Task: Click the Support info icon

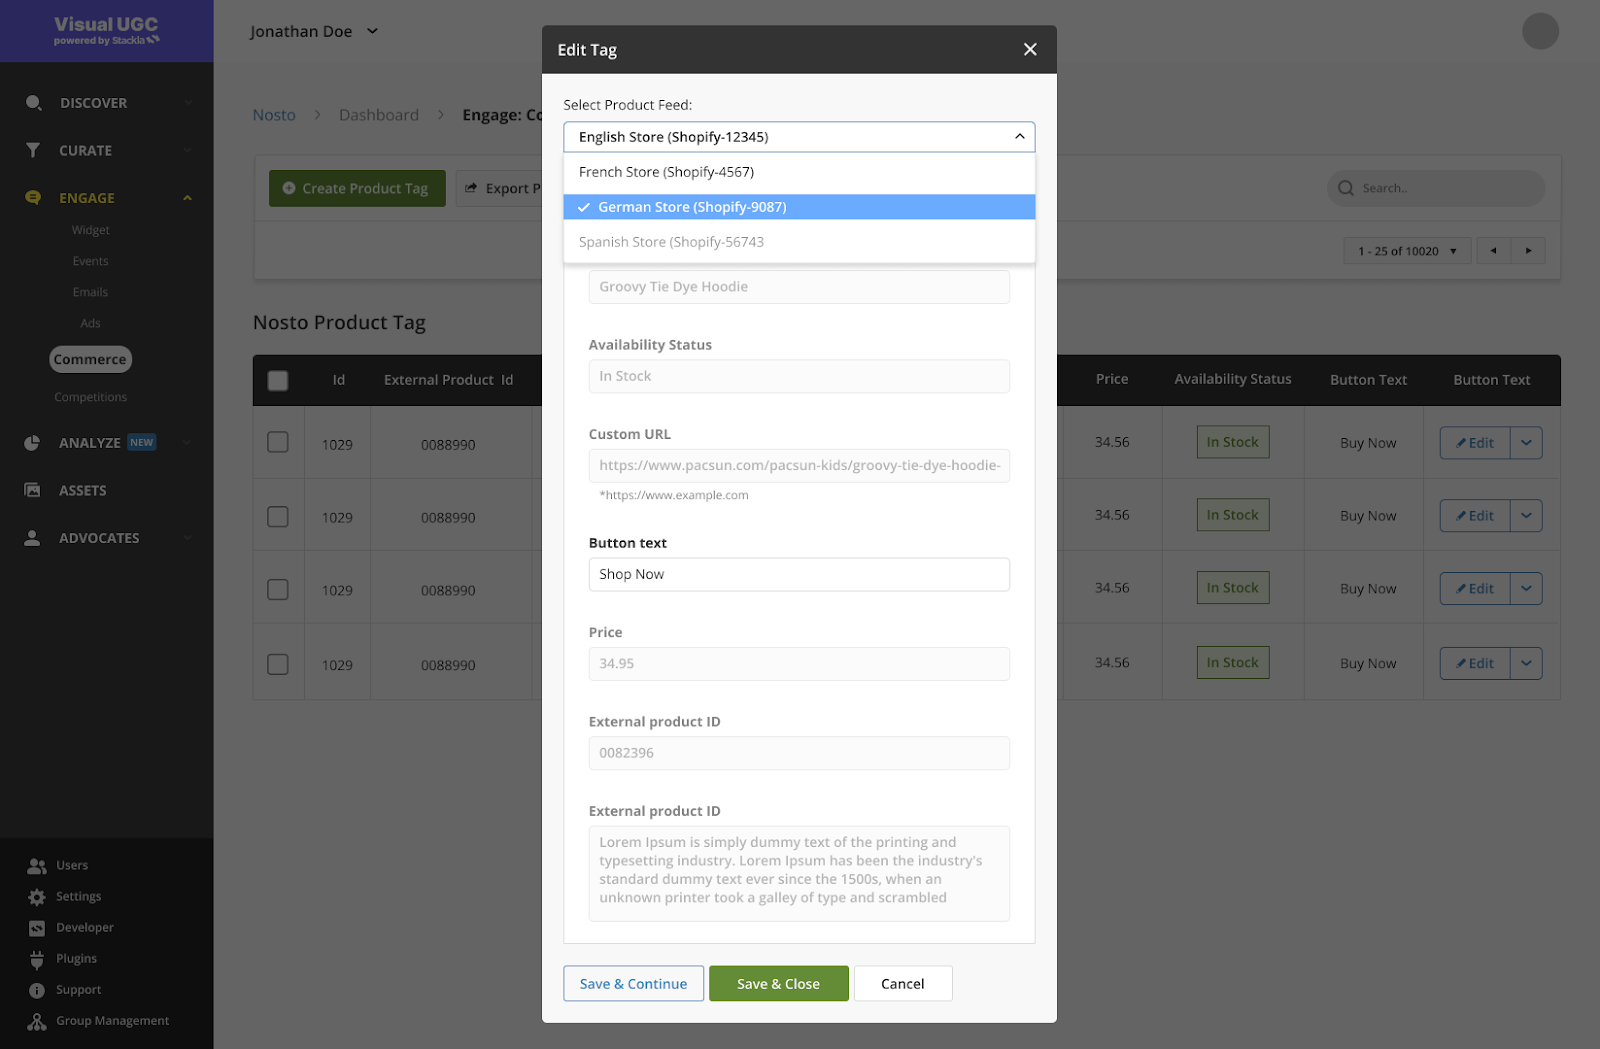Action: coord(37,990)
